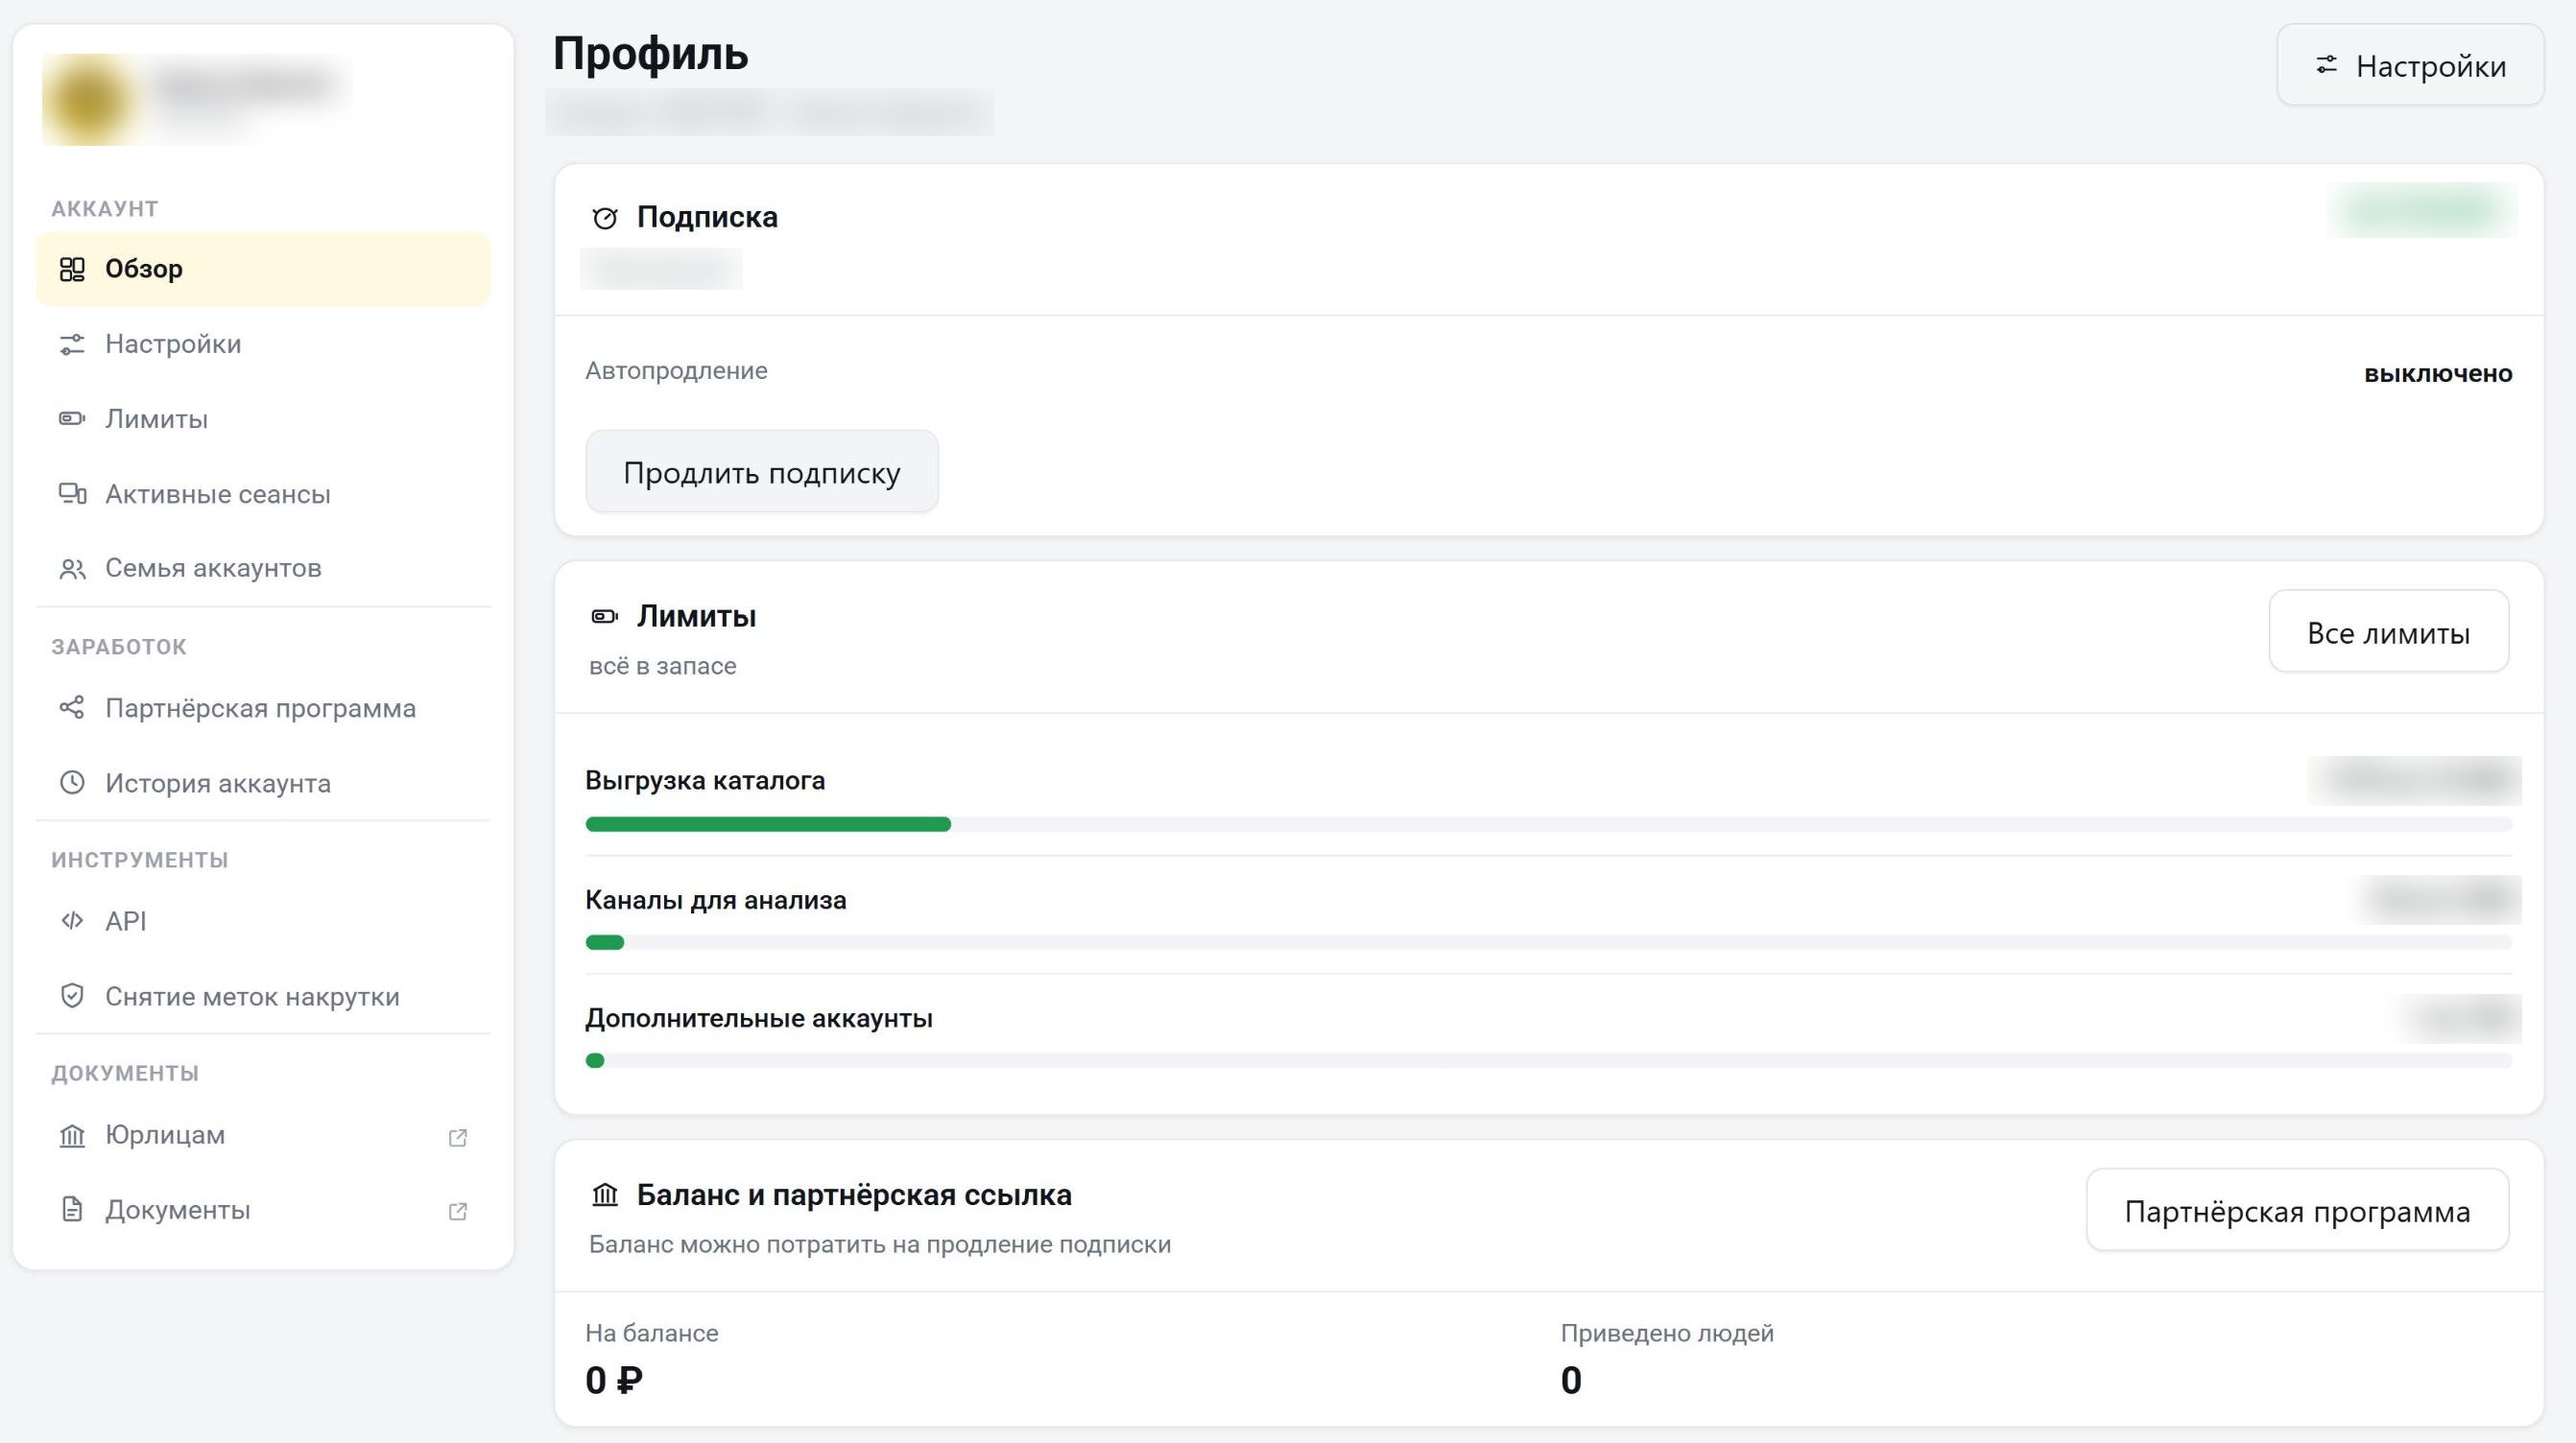
Task: Click the выключено autorenewal status text
Action: 2437,374
